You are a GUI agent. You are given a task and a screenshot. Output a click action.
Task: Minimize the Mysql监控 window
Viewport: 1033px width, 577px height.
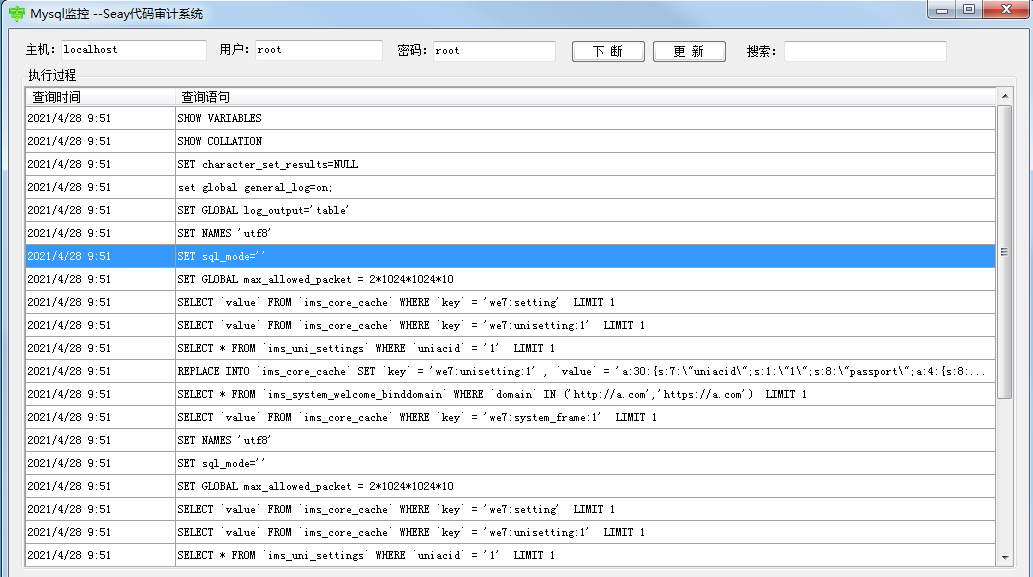[x=941, y=10]
